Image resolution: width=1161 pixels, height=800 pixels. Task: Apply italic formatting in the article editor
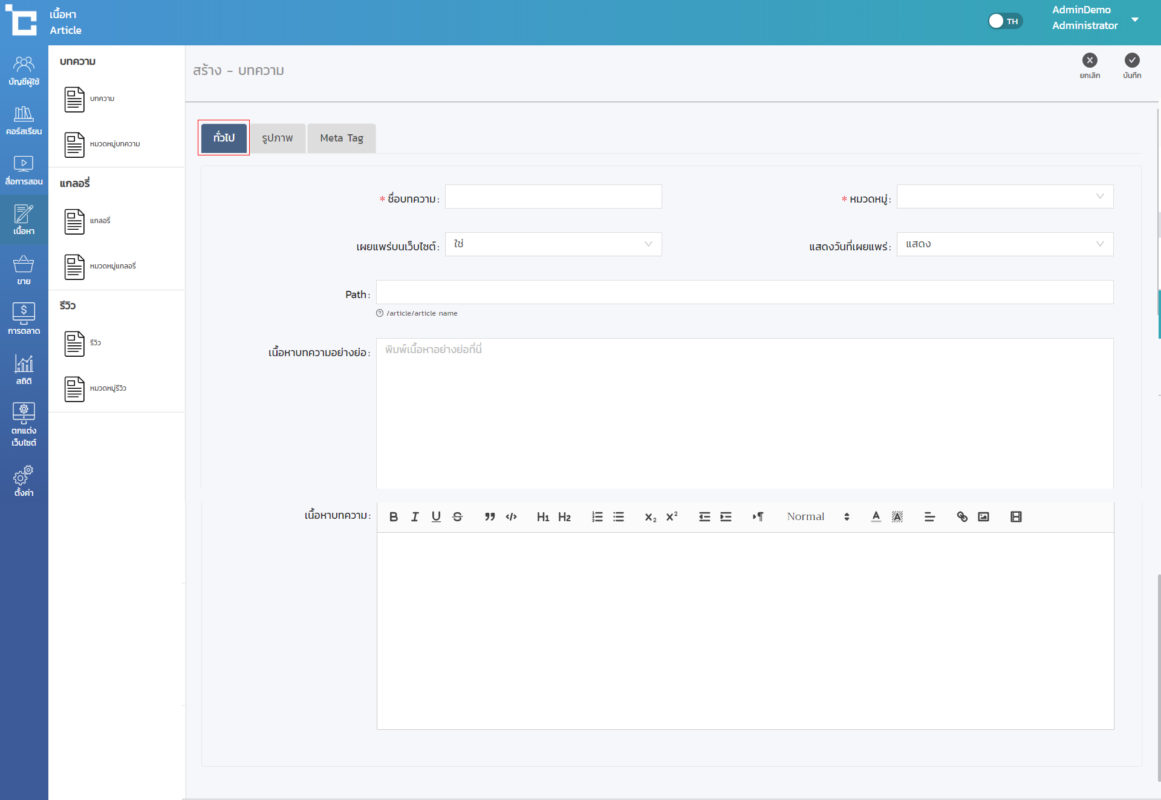pyautogui.click(x=414, y=517)
